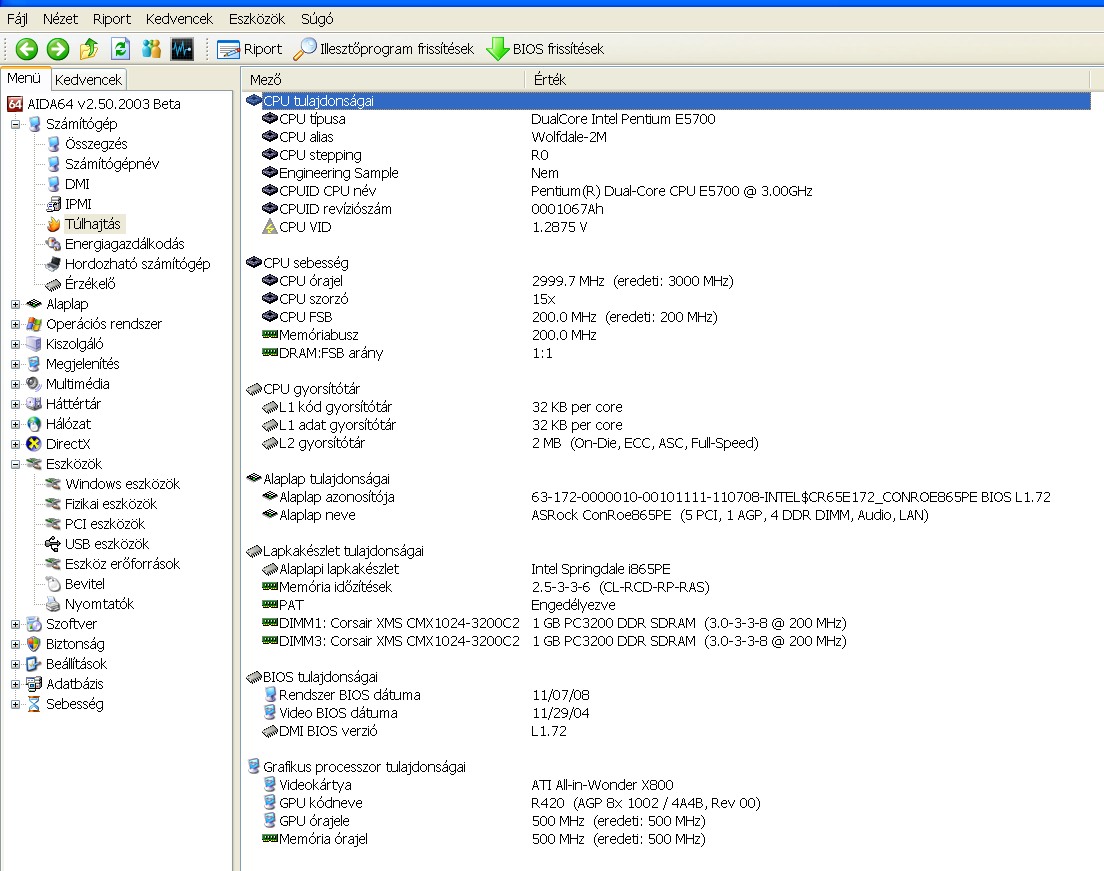Open the Riport menu
Image resolution: width=1104 pixels, height=871 pixels.
click(112, 19)
